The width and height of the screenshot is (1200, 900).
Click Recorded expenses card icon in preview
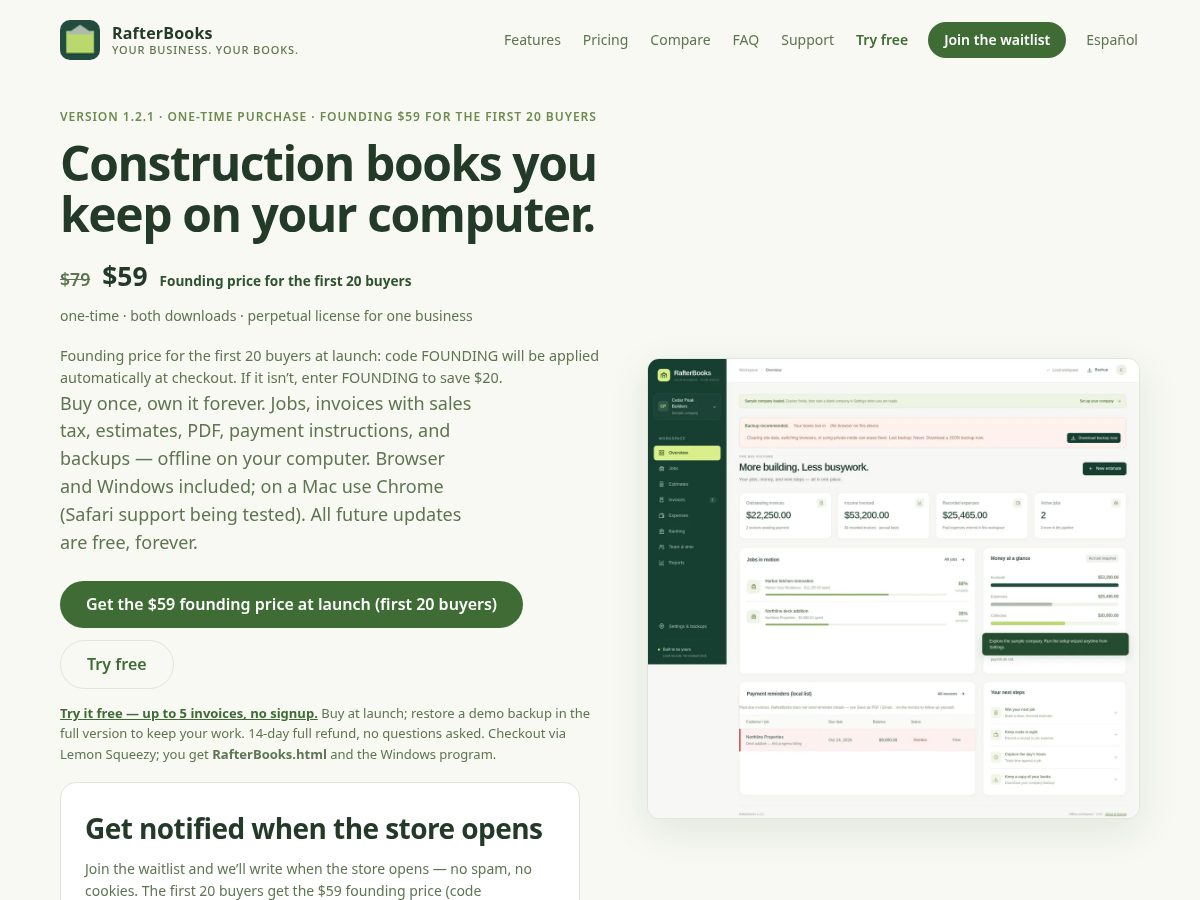click(x=1018, y=503)
